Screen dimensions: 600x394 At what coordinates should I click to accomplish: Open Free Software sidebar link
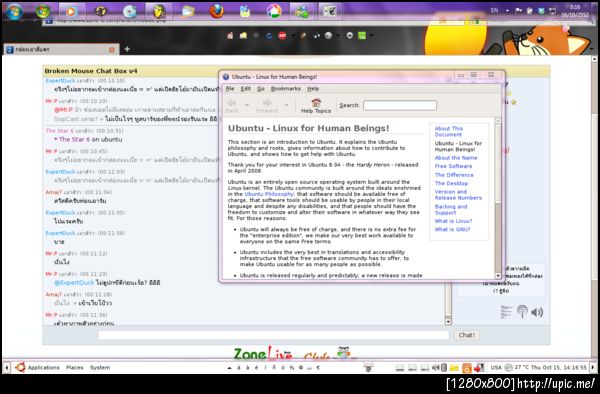[x=453, y=166]
